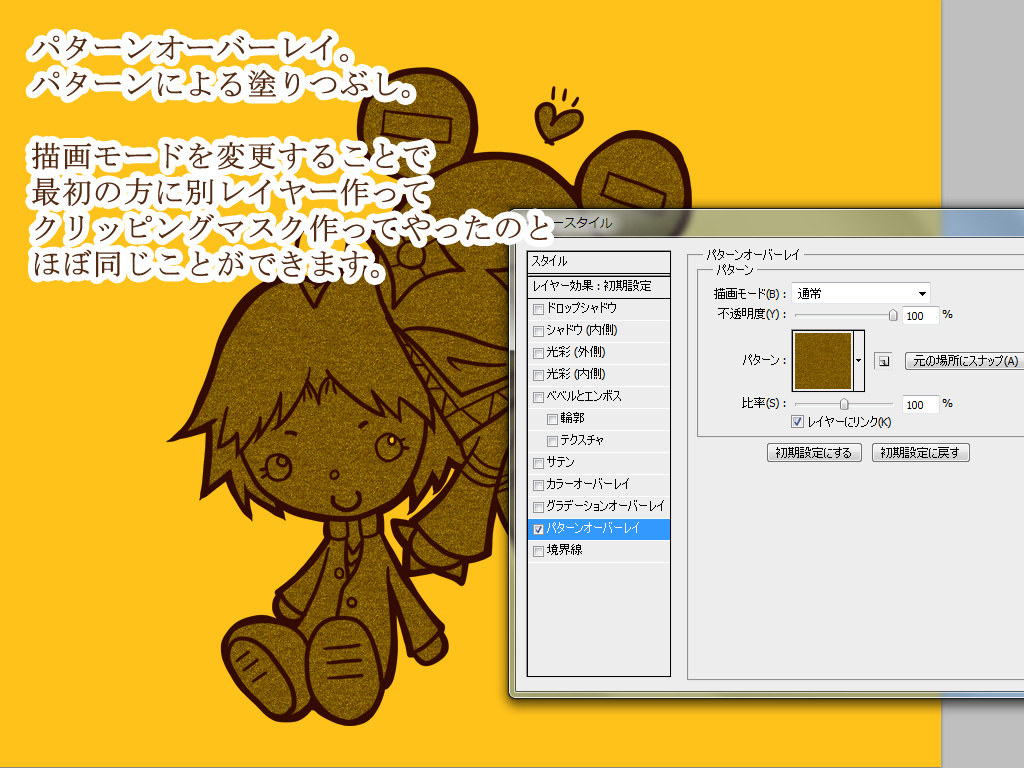This screenshot has height=768, width=1024.
Task: Enable the ドロップシャドウ checkbox
Action: [x=539, y=309]
